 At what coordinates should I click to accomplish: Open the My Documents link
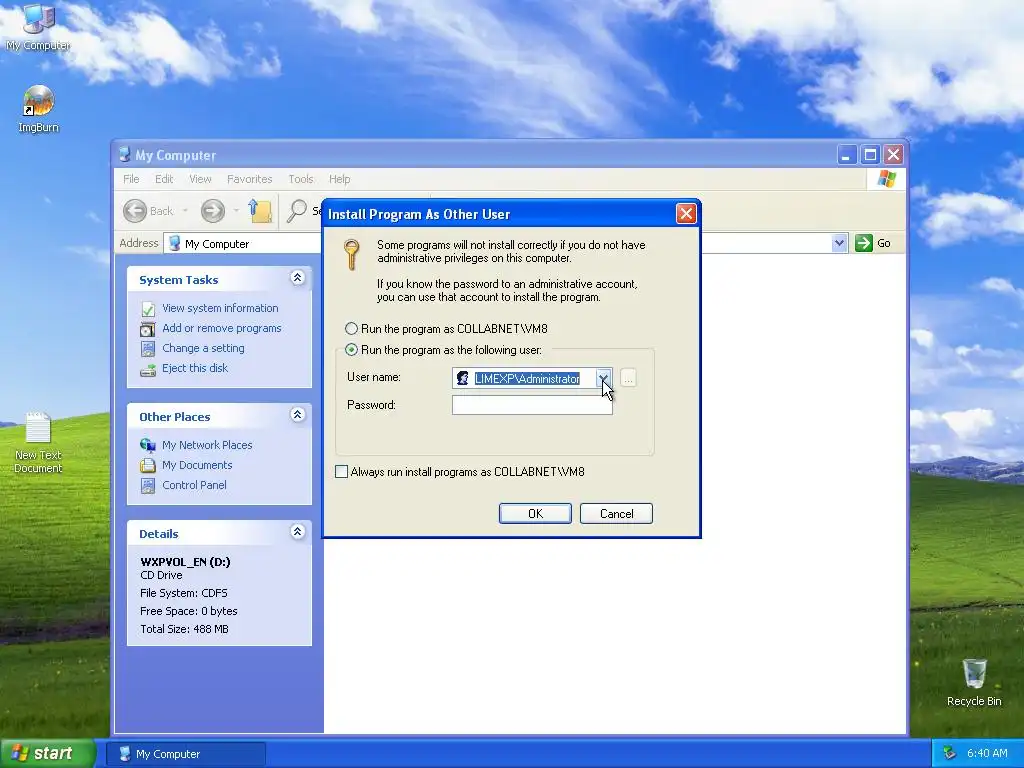[197, 466]
